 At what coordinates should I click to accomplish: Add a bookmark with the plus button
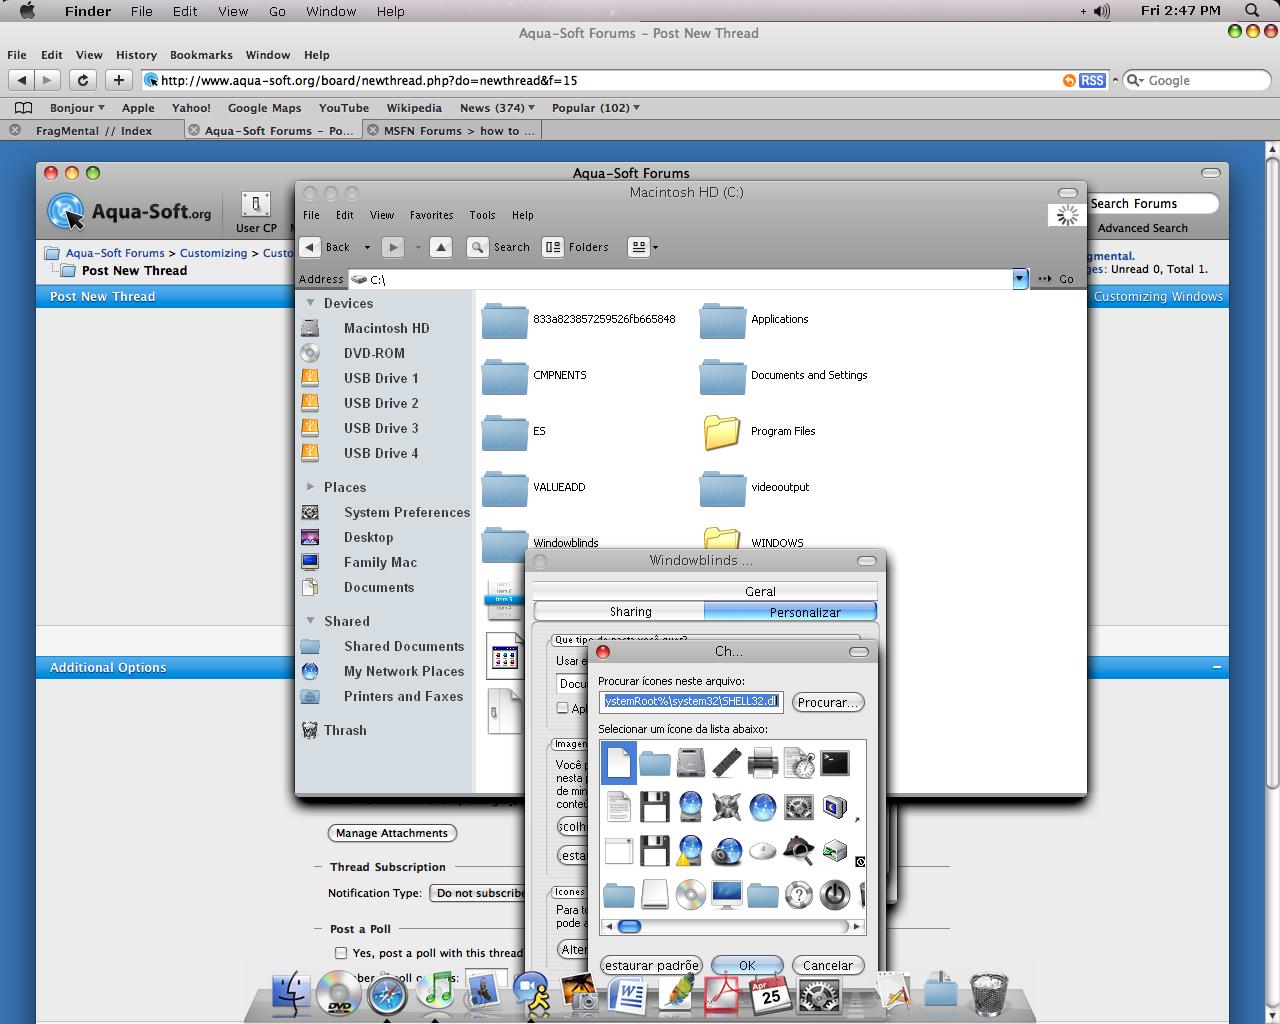119,80
